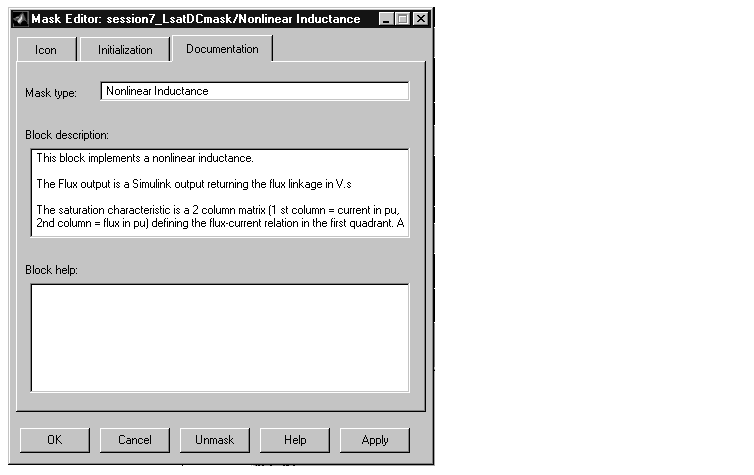Screen dimensions: 754x475
Task: Click the Unmask button
Action: [x=214, y=440]
